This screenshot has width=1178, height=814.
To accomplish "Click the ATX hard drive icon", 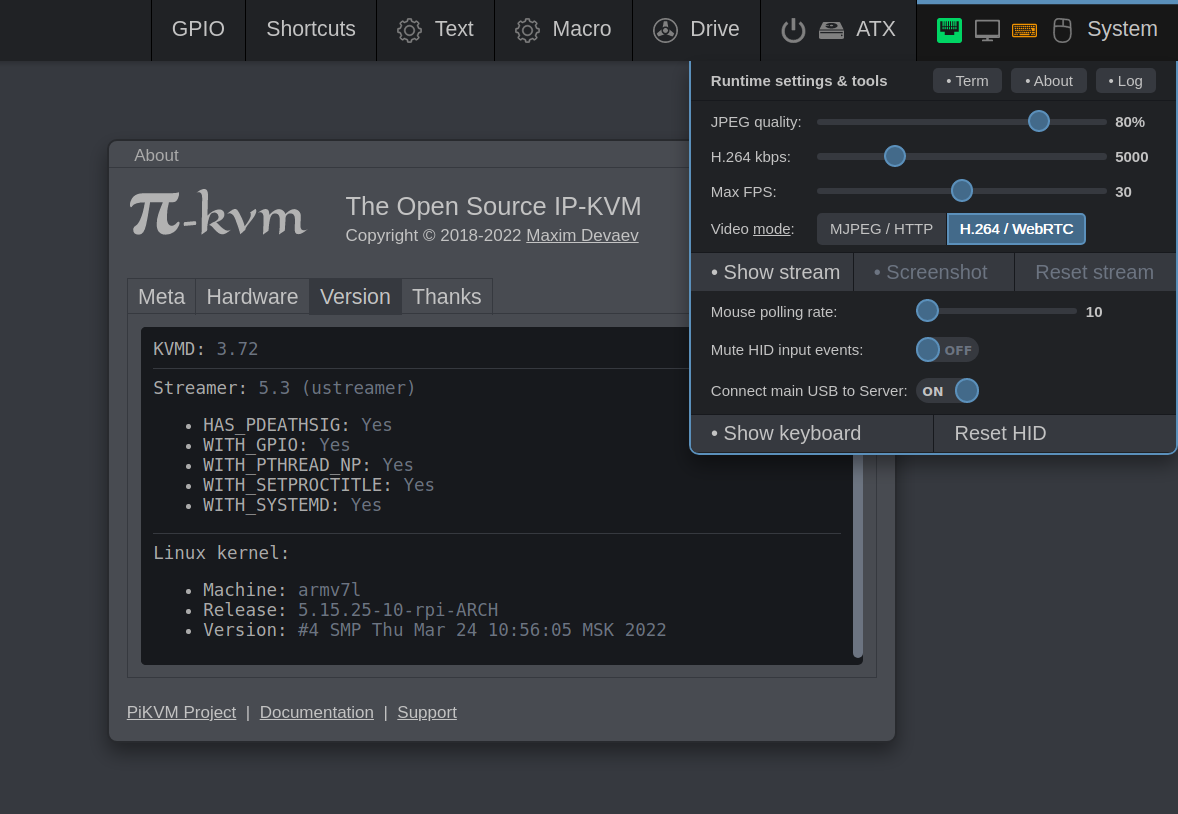I will pos(832,30).
